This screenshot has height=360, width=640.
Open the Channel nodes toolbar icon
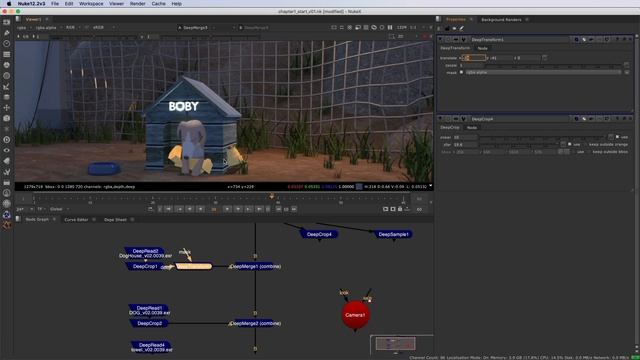point(7,54)
